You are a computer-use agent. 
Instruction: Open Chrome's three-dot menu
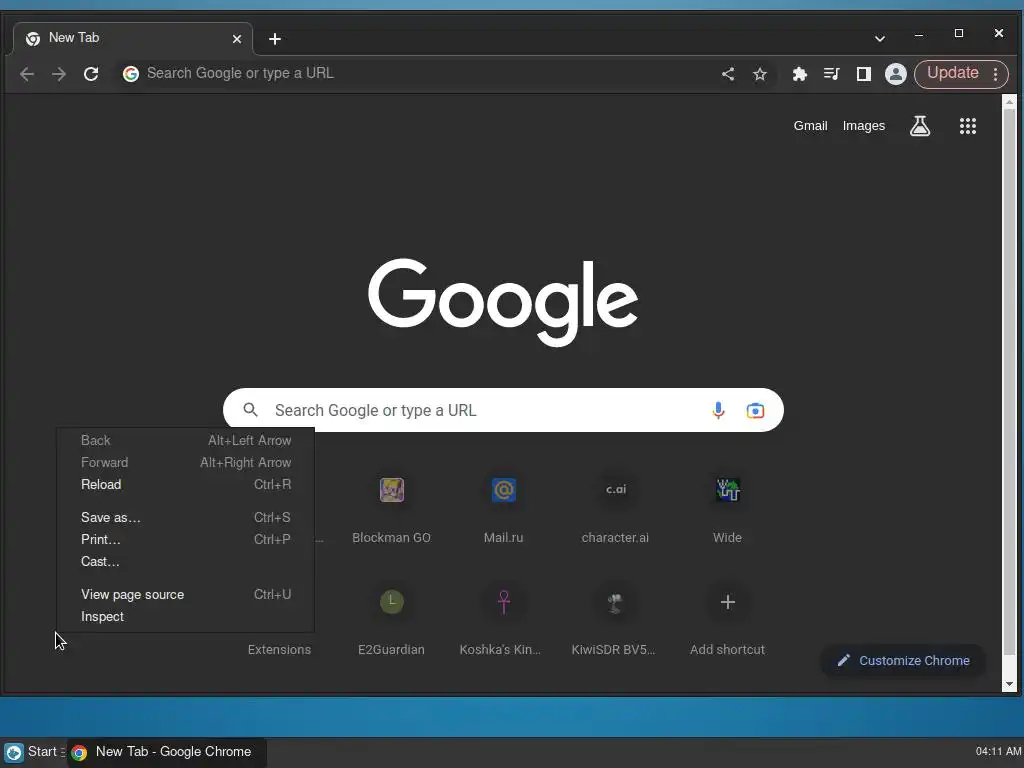tap(995, 74)
